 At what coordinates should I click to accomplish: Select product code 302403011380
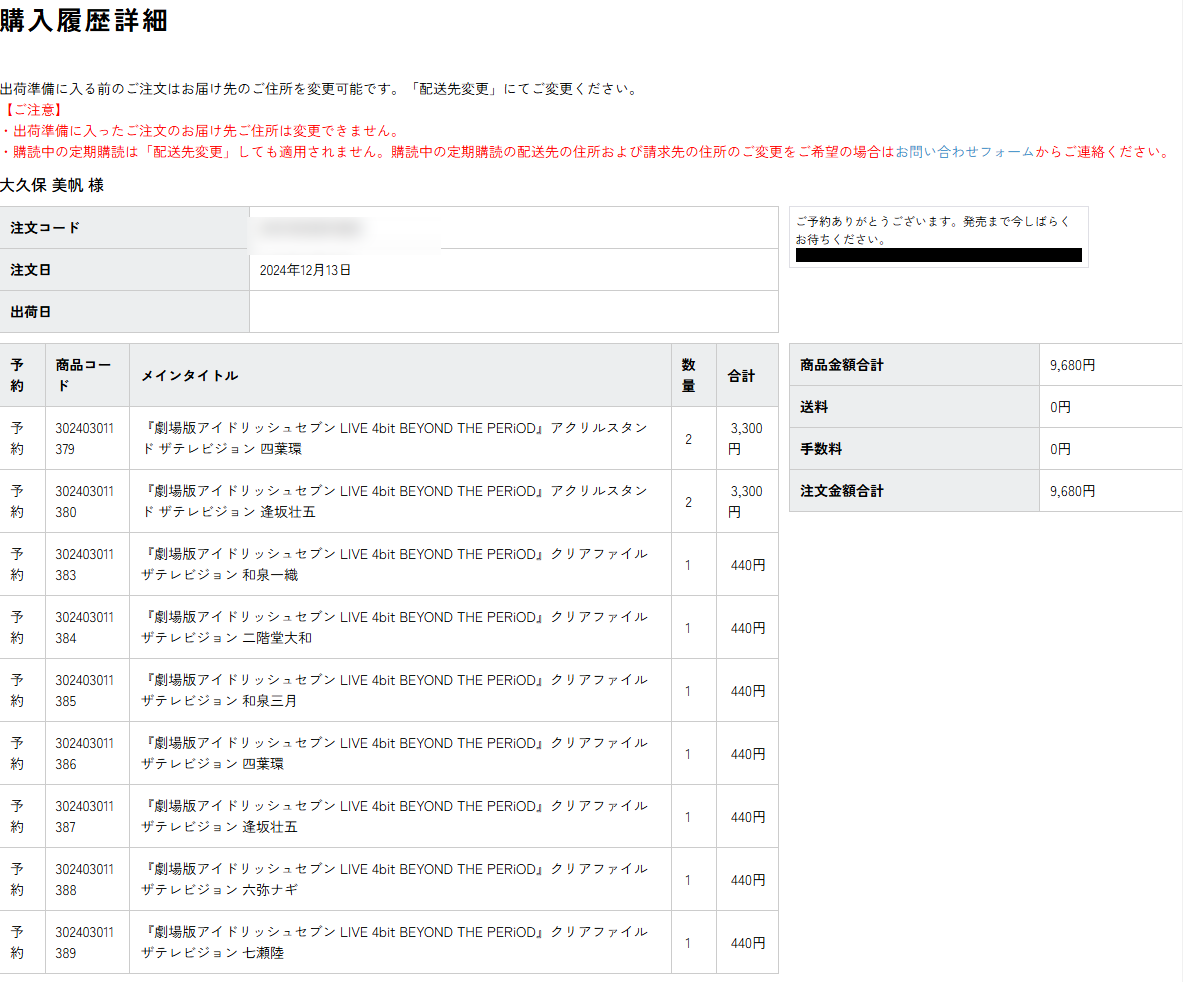pyautogui.click(x=84, y=502)
